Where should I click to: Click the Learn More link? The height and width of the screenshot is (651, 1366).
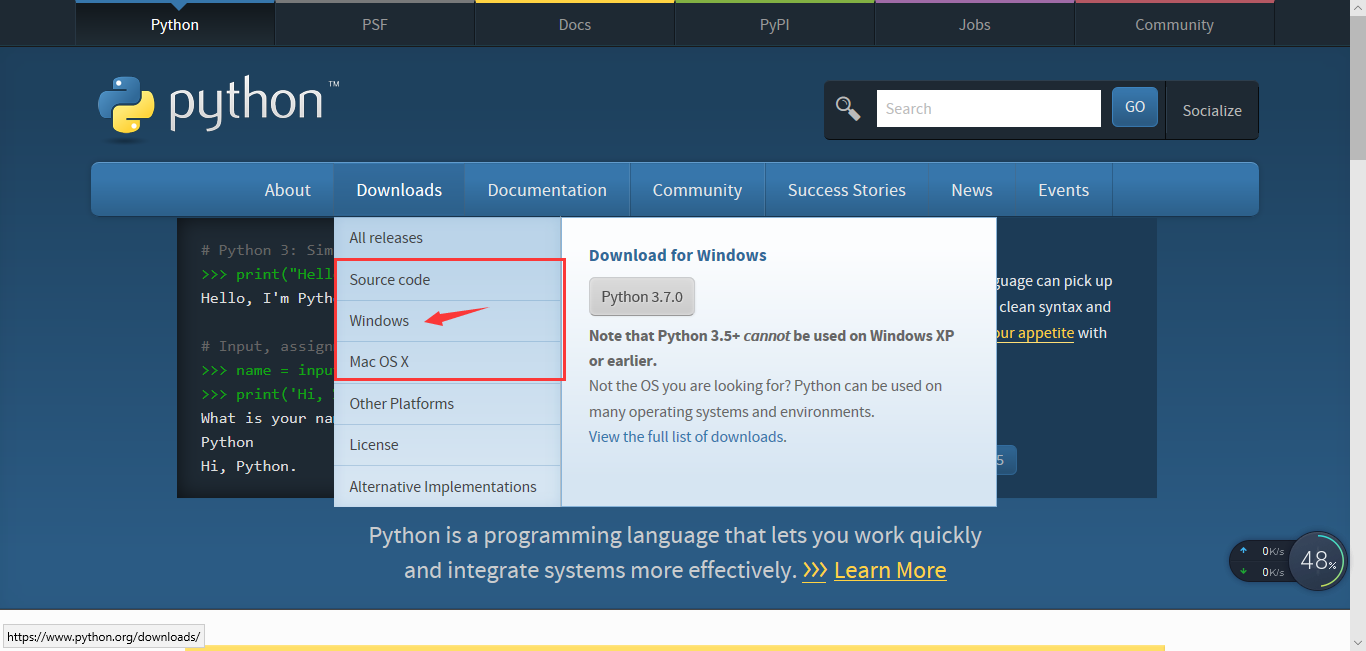[890, 570]
